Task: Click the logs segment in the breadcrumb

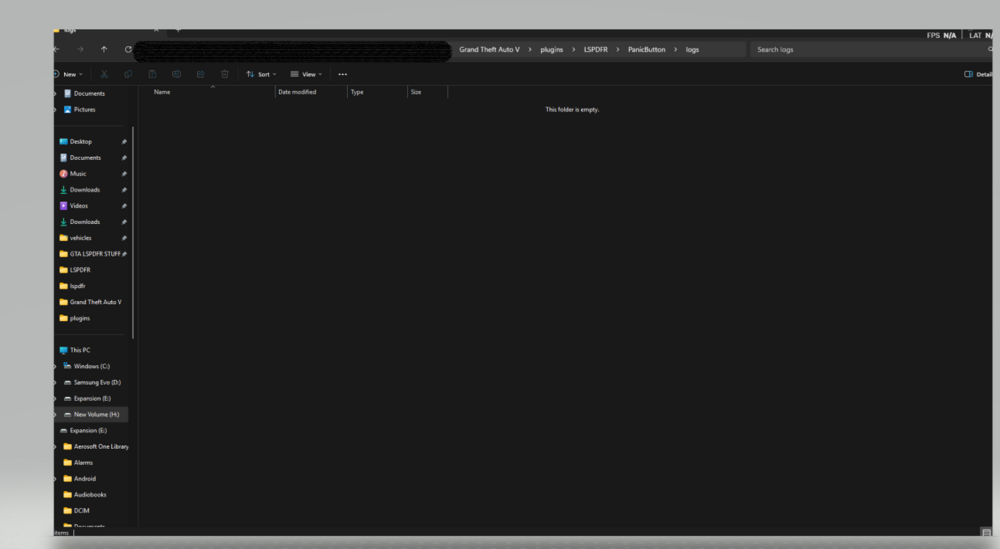Action: tap(692, 49)
